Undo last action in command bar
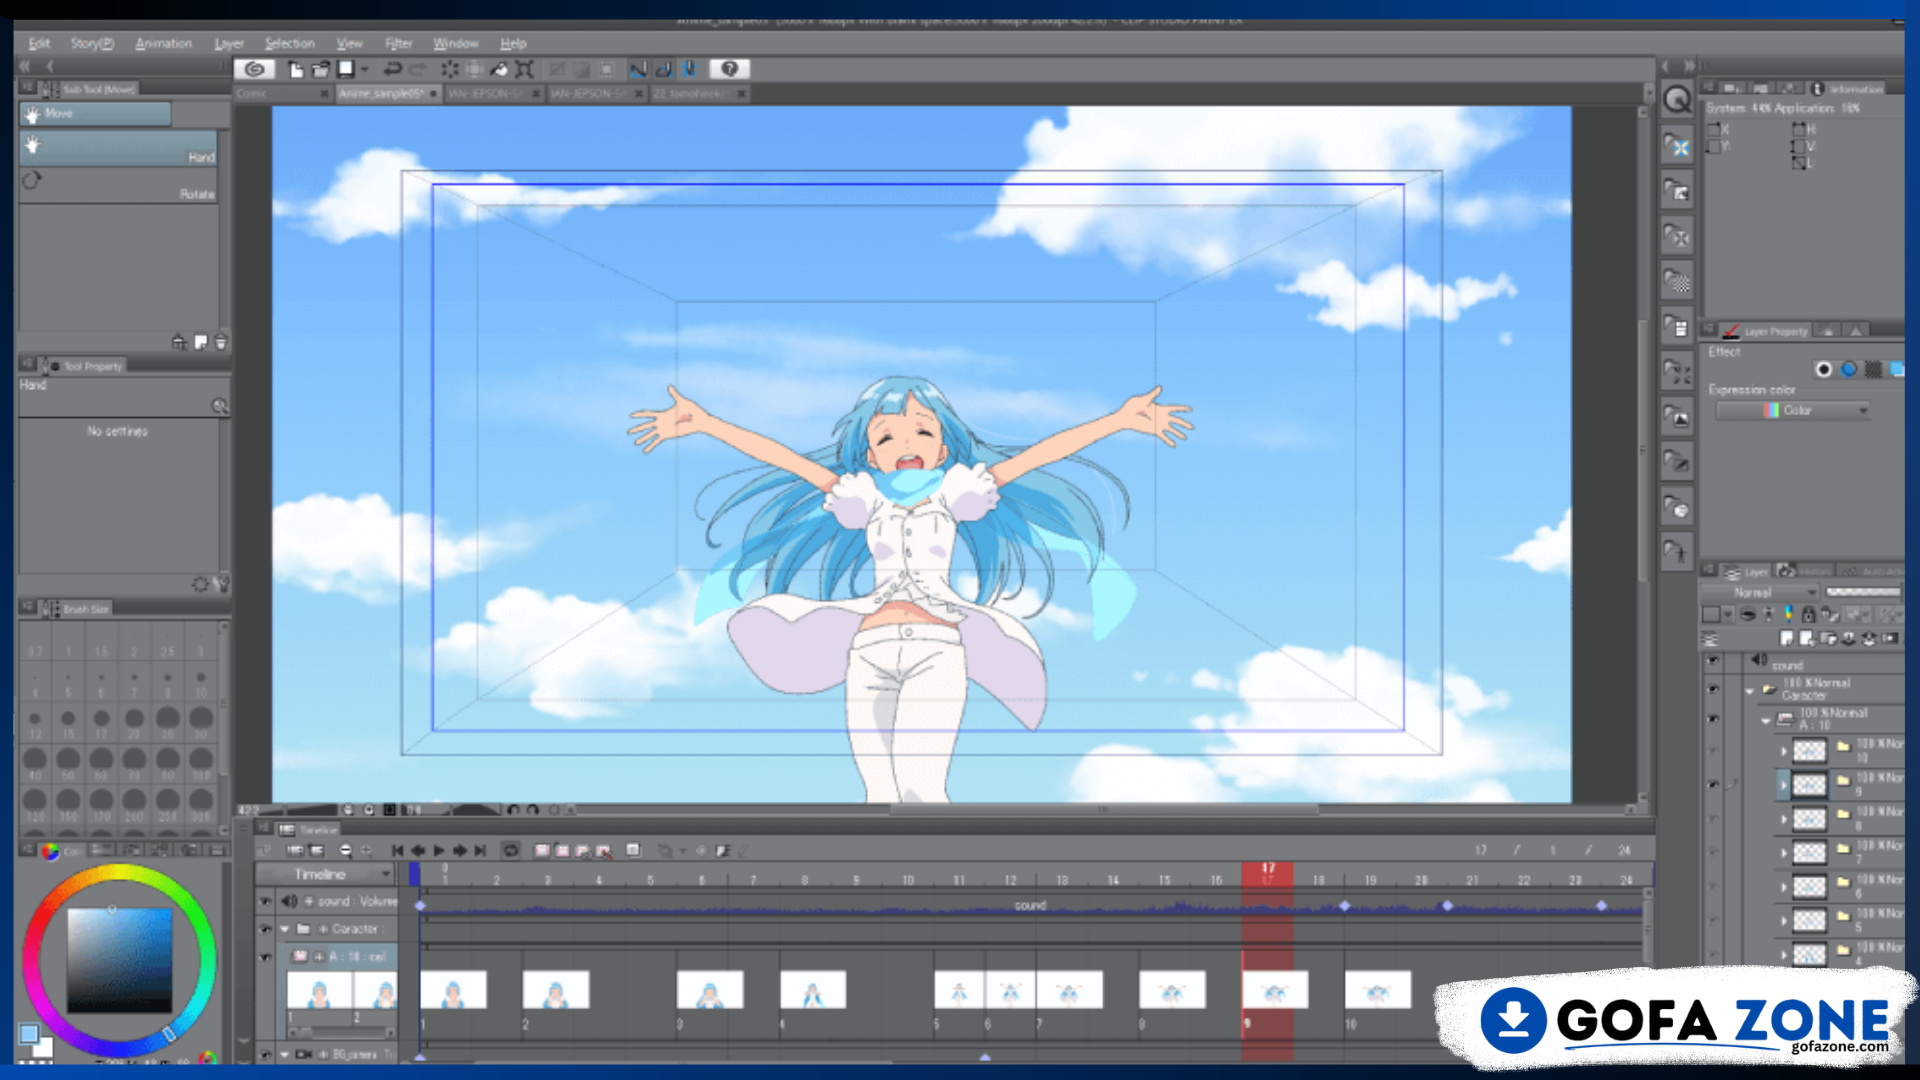The width and height of the screenshot is (1920, 1080). 392,69
